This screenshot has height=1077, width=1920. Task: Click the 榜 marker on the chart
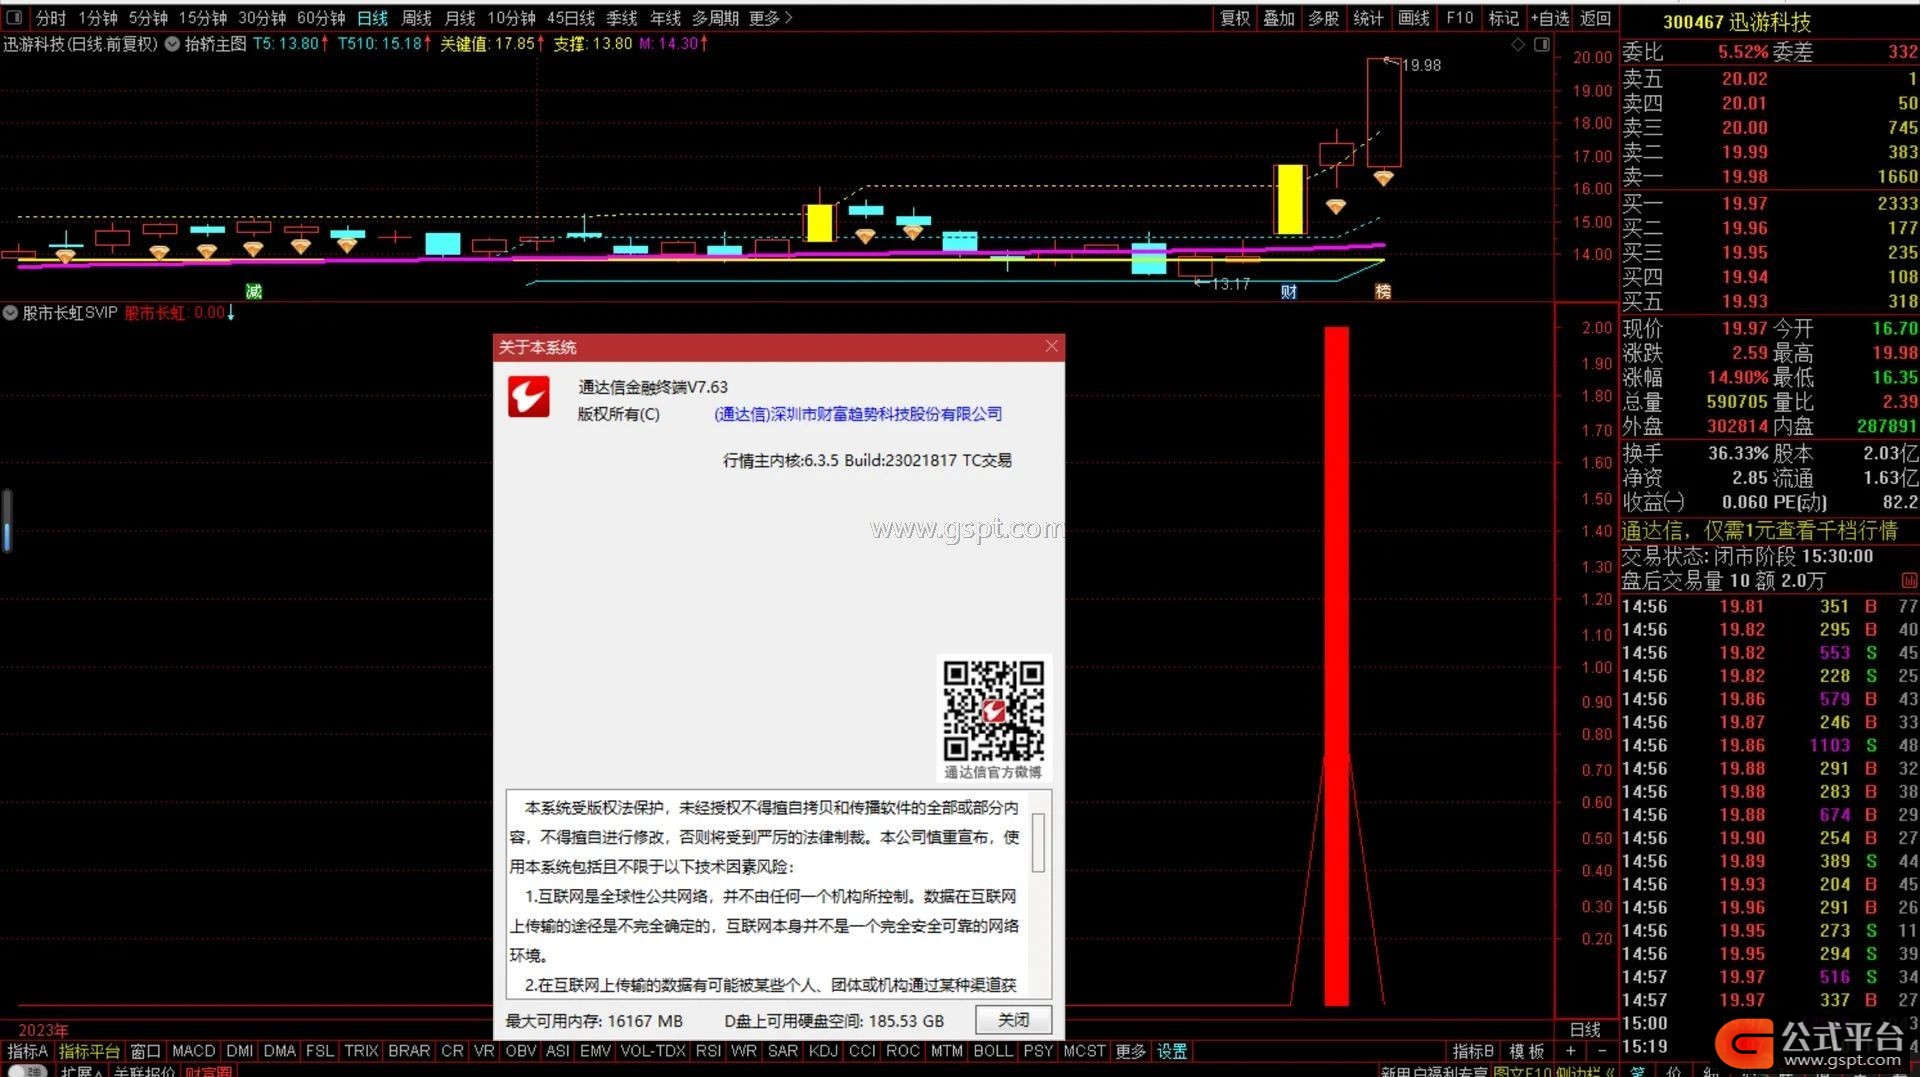tap(1383, 292)
